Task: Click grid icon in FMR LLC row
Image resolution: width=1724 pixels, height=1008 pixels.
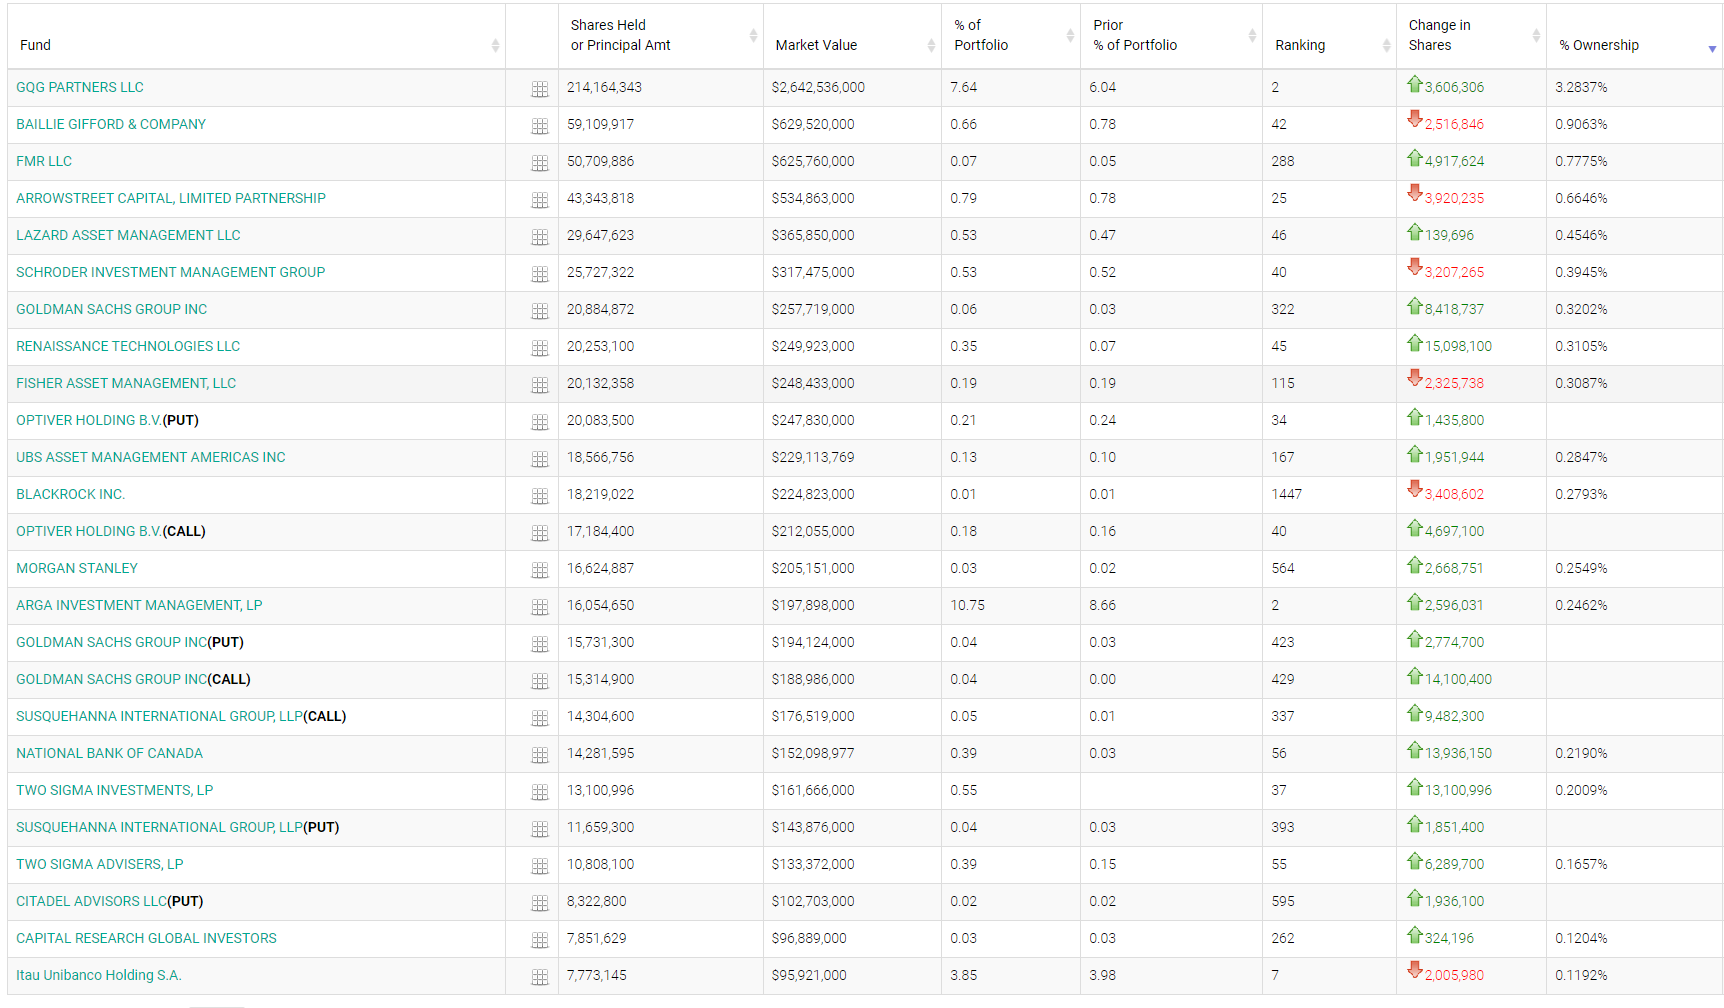Action: (x=540, y=163)
